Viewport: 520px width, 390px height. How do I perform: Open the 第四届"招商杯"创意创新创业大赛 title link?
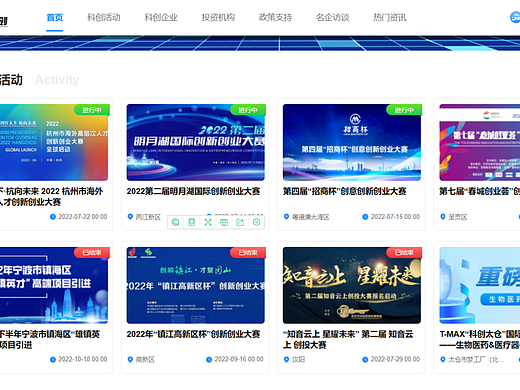coord(345,191)
